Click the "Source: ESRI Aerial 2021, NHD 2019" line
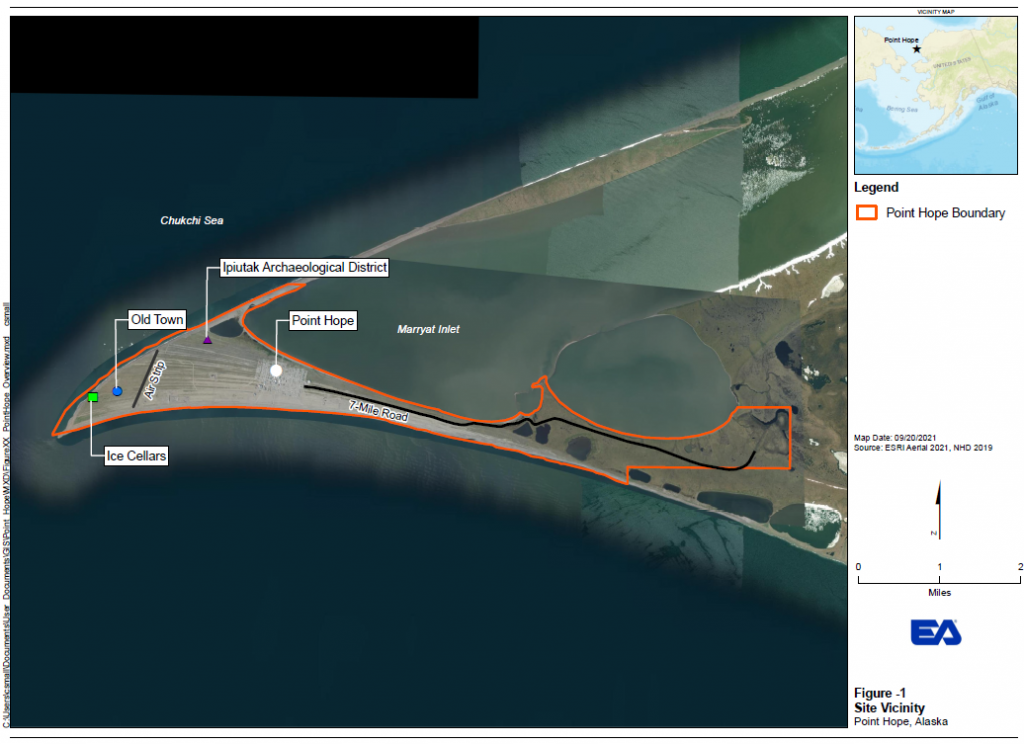Viewport: 1024px width, 744px height. (923, 447)
